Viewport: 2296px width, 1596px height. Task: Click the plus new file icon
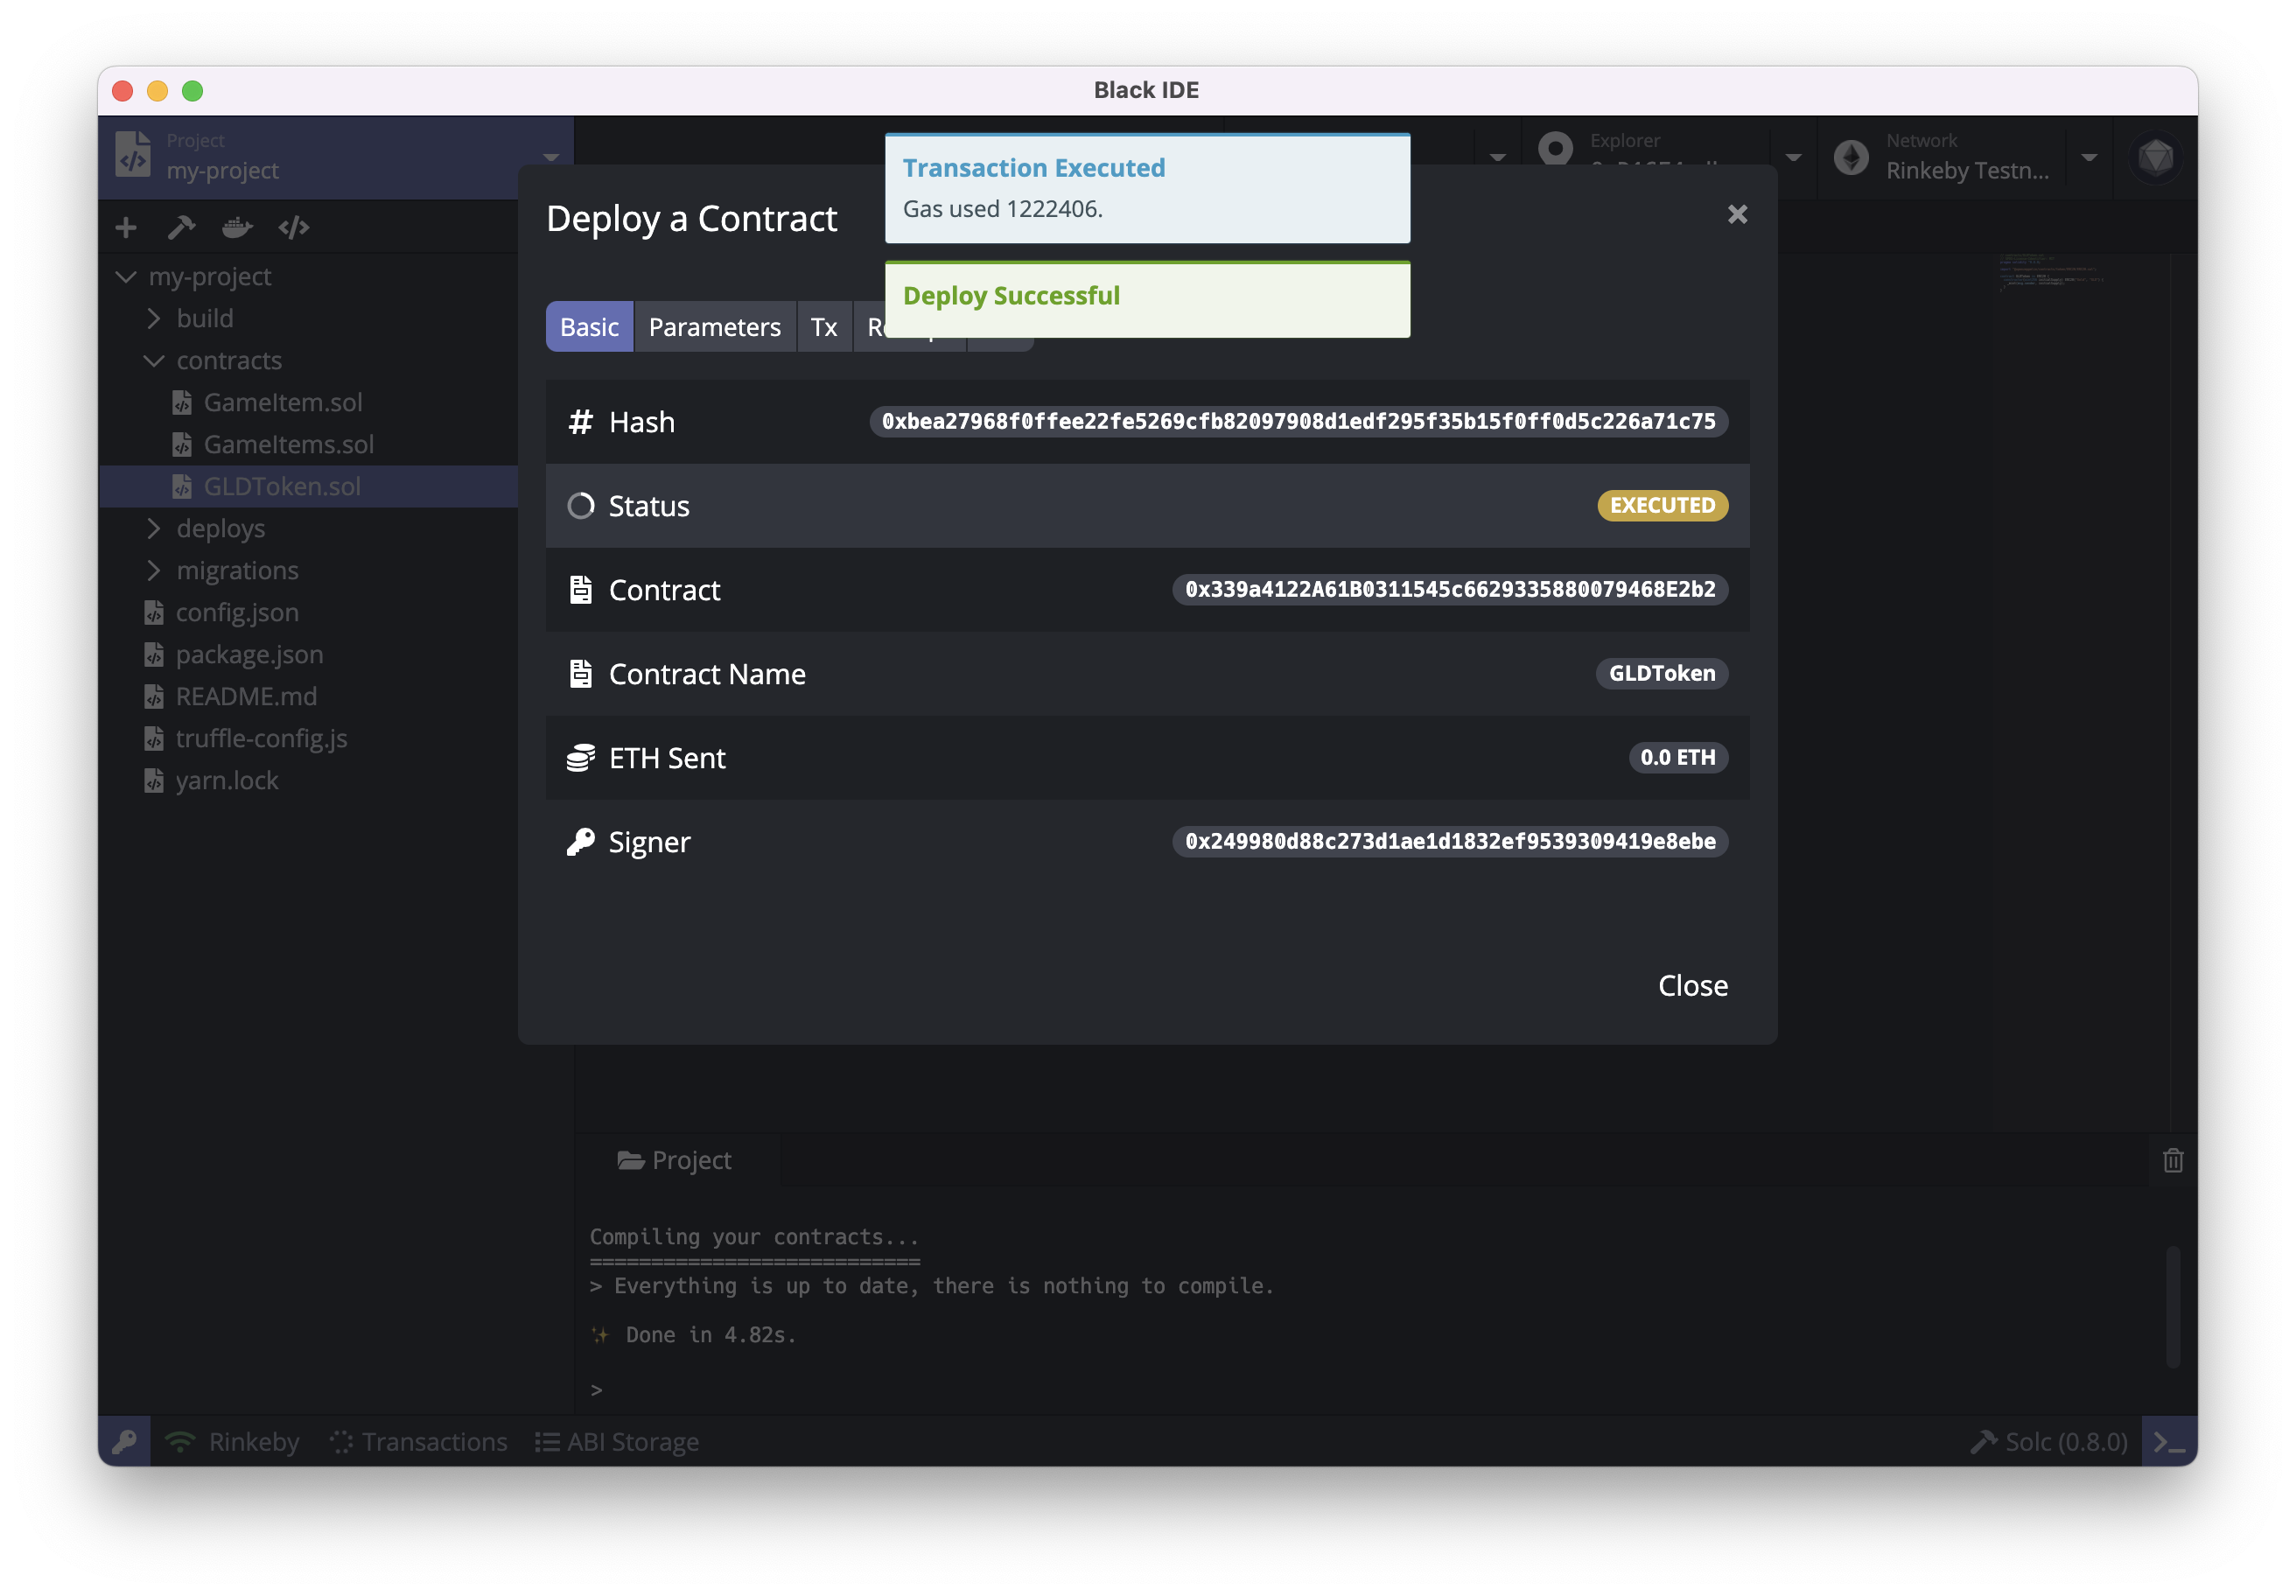coord(126,228)
